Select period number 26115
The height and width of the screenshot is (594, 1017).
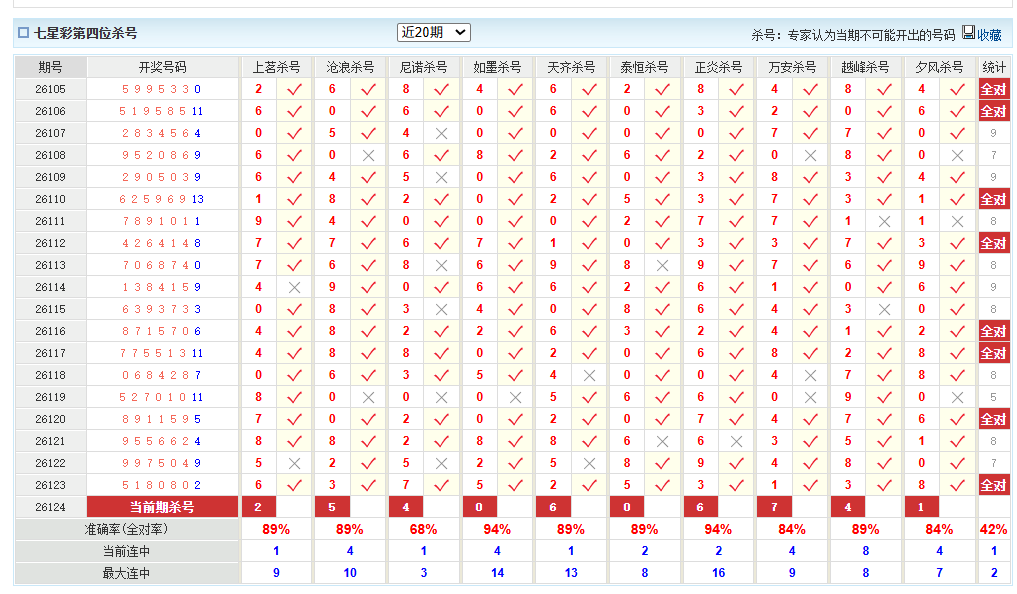[51, 309]
